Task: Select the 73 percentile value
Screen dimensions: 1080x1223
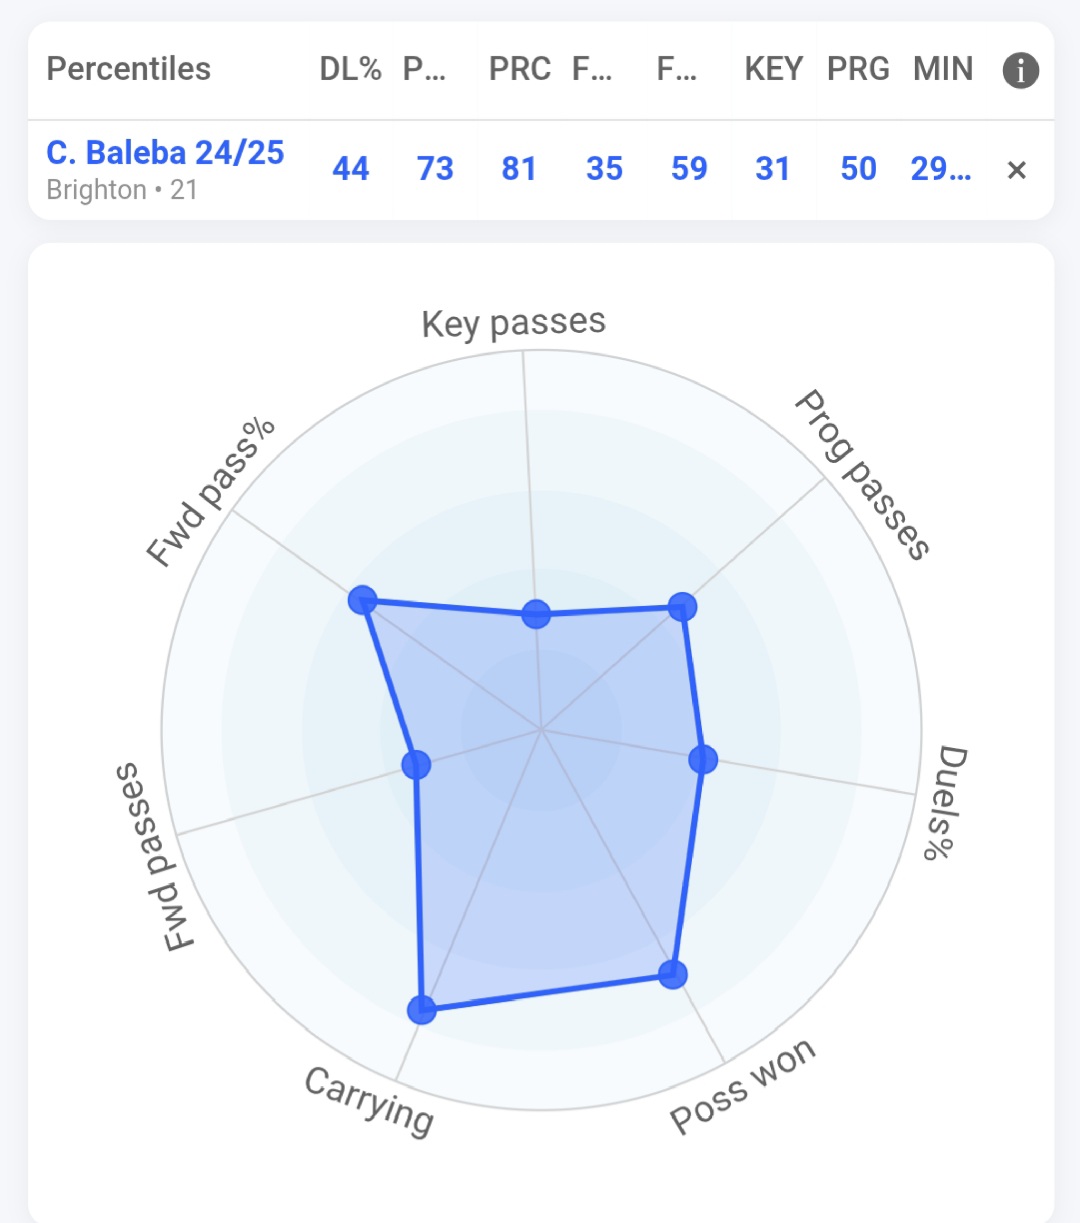Action: pyautogui.click(x=435, y=169)
